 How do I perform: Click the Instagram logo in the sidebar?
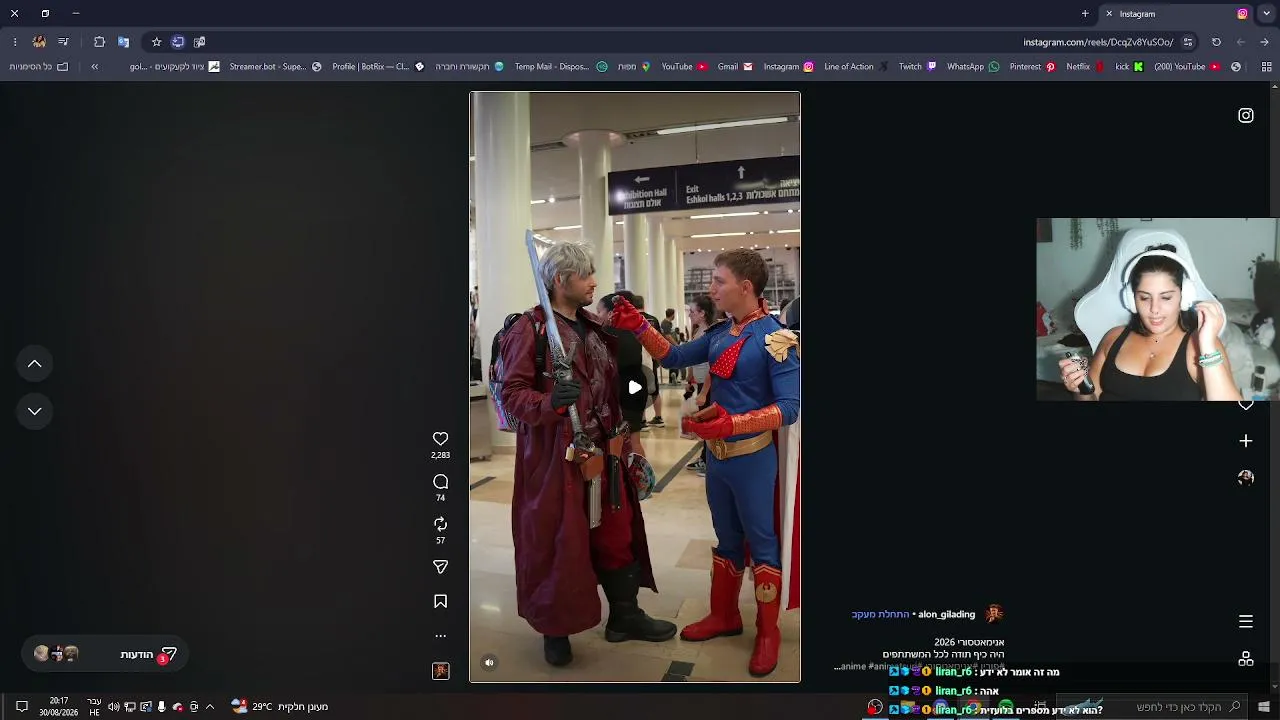coord(1246,115)
